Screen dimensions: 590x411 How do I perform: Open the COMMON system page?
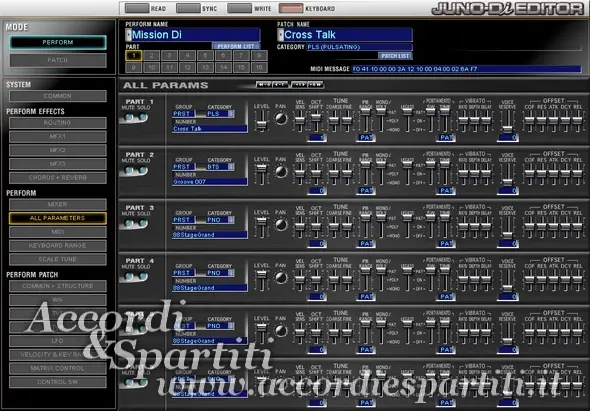pos(58,96)
